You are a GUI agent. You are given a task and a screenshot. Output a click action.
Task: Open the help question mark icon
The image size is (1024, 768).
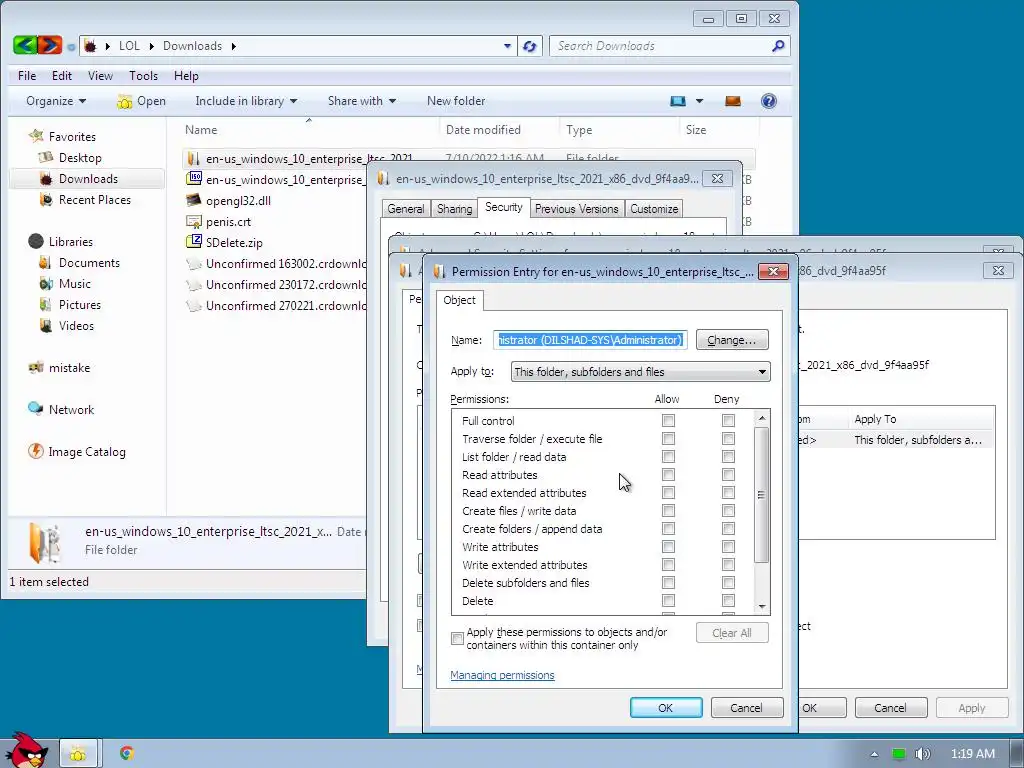(769, 101)
